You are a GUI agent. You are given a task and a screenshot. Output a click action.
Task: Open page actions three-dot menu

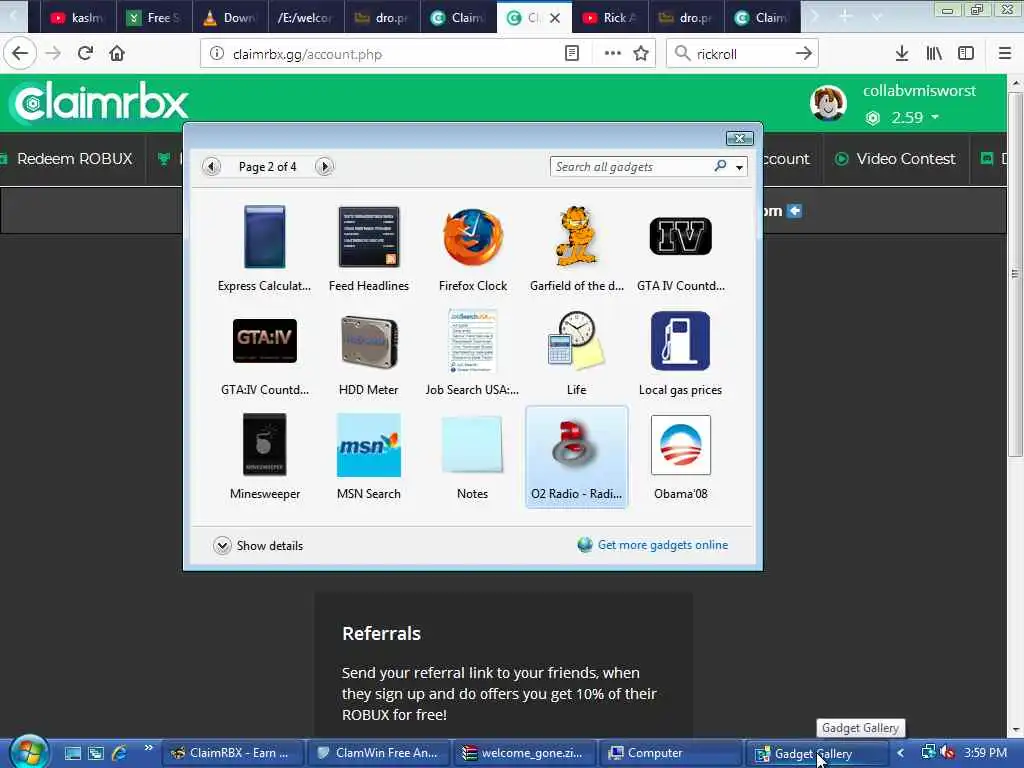pos(613,54)
